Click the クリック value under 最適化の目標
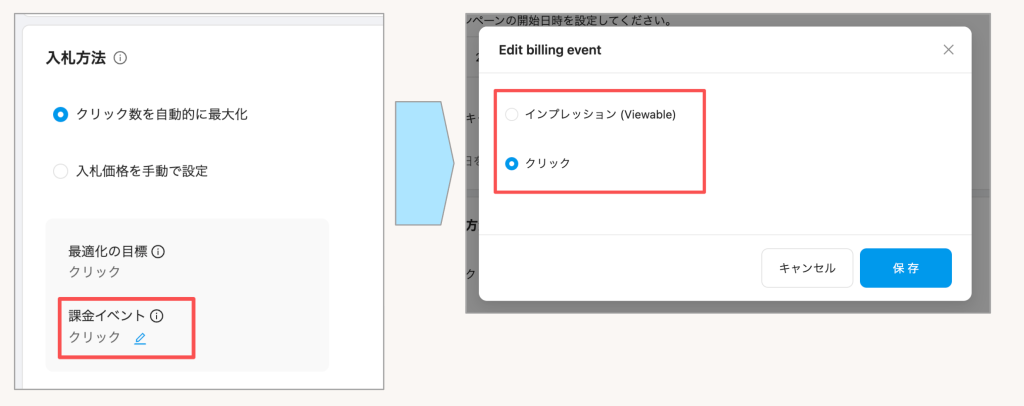 [94, 271]
